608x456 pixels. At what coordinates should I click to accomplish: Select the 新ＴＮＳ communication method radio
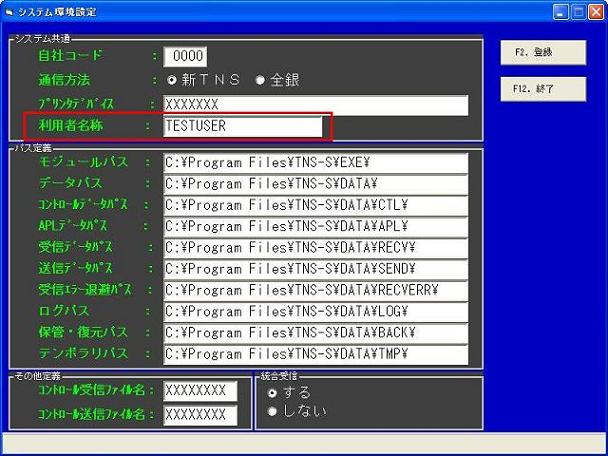(x=171, y=80)
